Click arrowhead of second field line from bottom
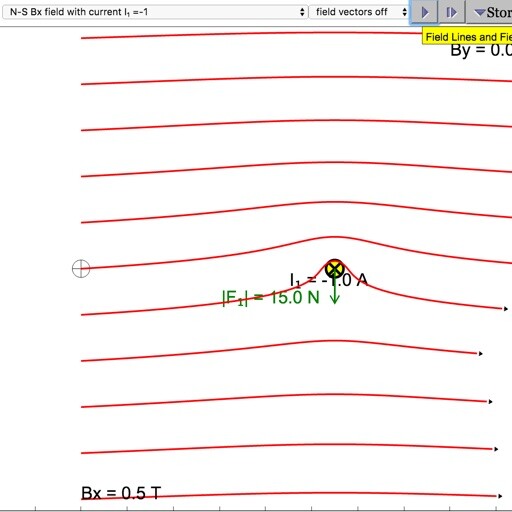This screenshot has width=512, height=512. click(x=496, y=449)
